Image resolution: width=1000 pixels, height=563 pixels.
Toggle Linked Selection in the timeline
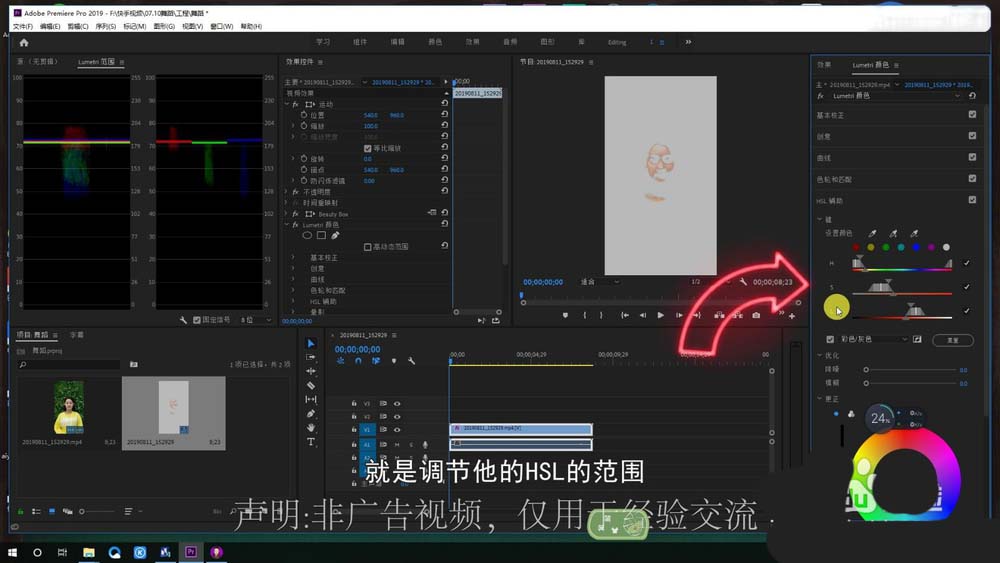(376, 361)
